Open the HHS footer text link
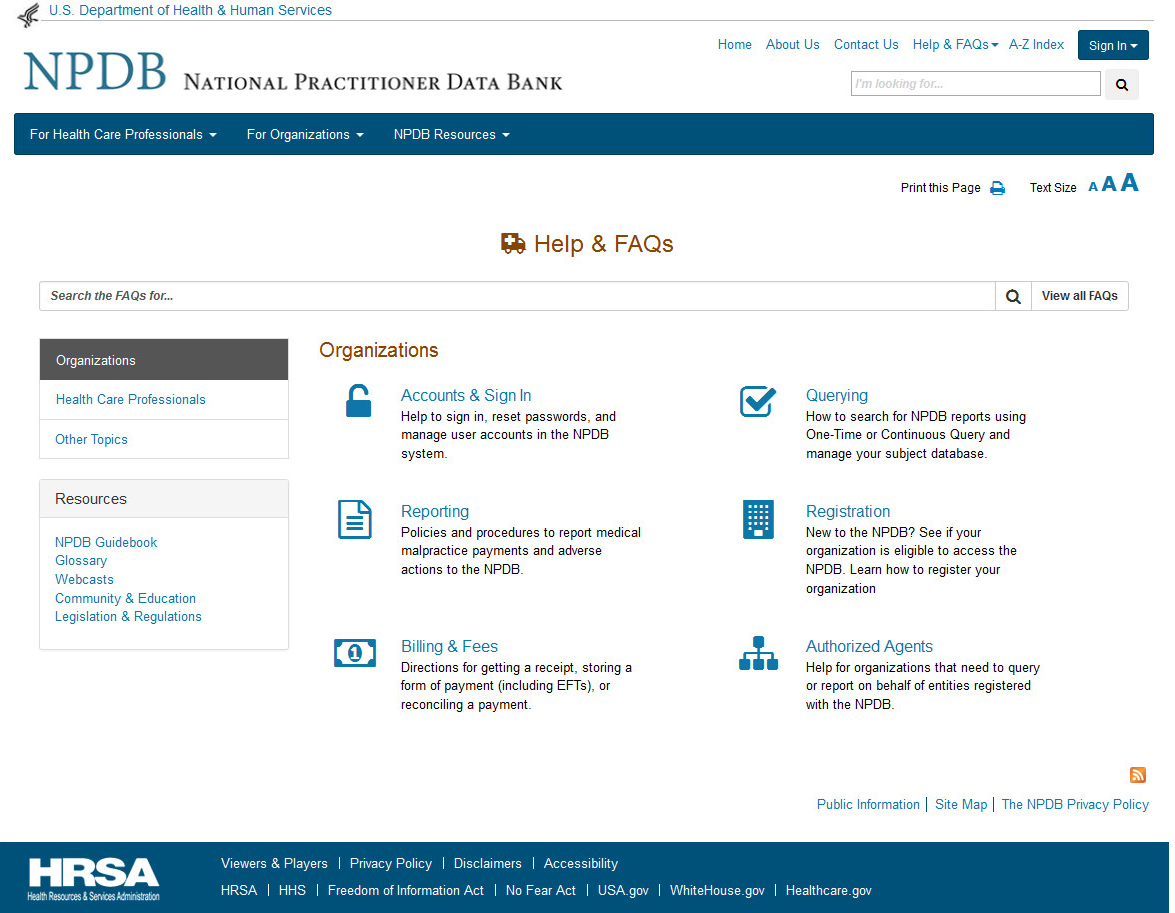Viewport: 1175px width, 913px height. click(x=292, y=891)
